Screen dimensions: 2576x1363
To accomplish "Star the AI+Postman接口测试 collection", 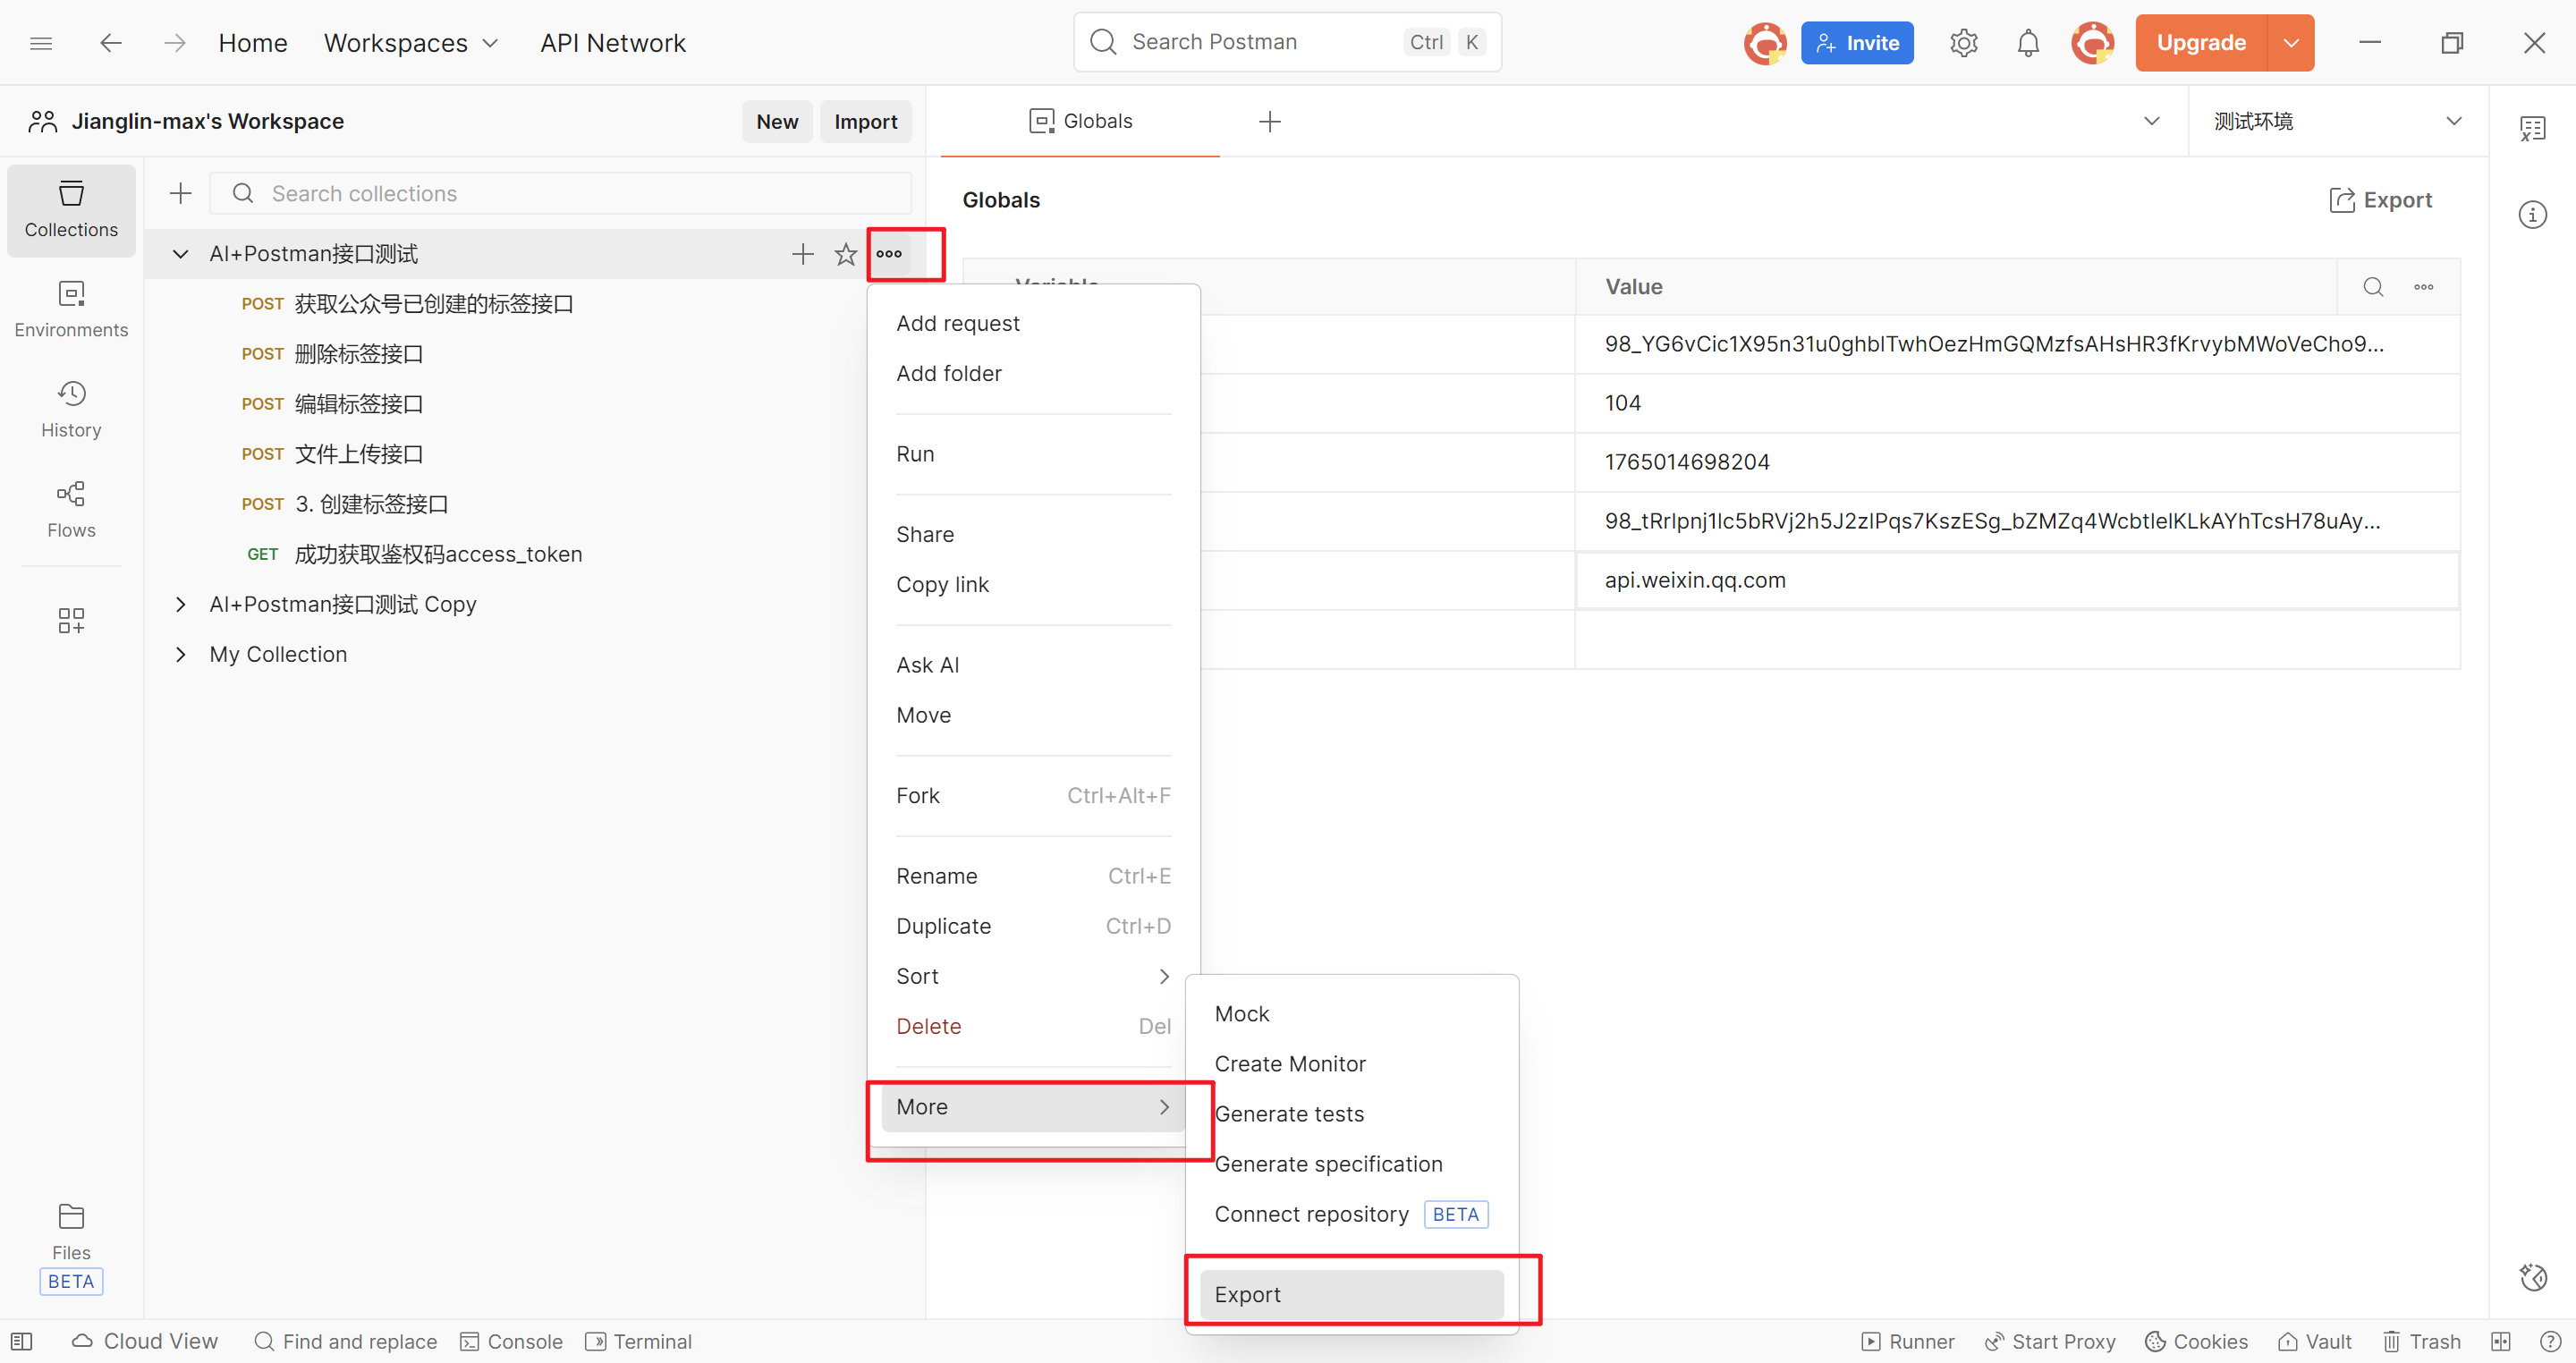I will [x=846, y=254].
